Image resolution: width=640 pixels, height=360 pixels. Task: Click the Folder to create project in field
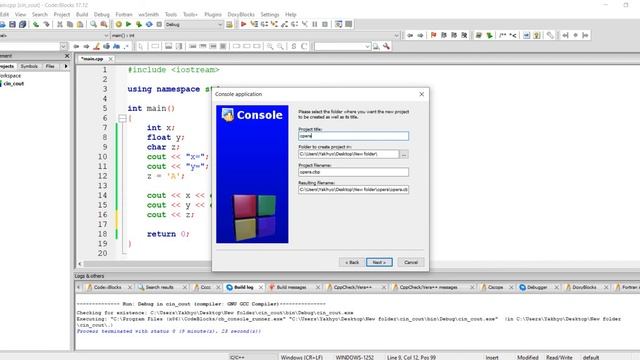tap(349, 154)
